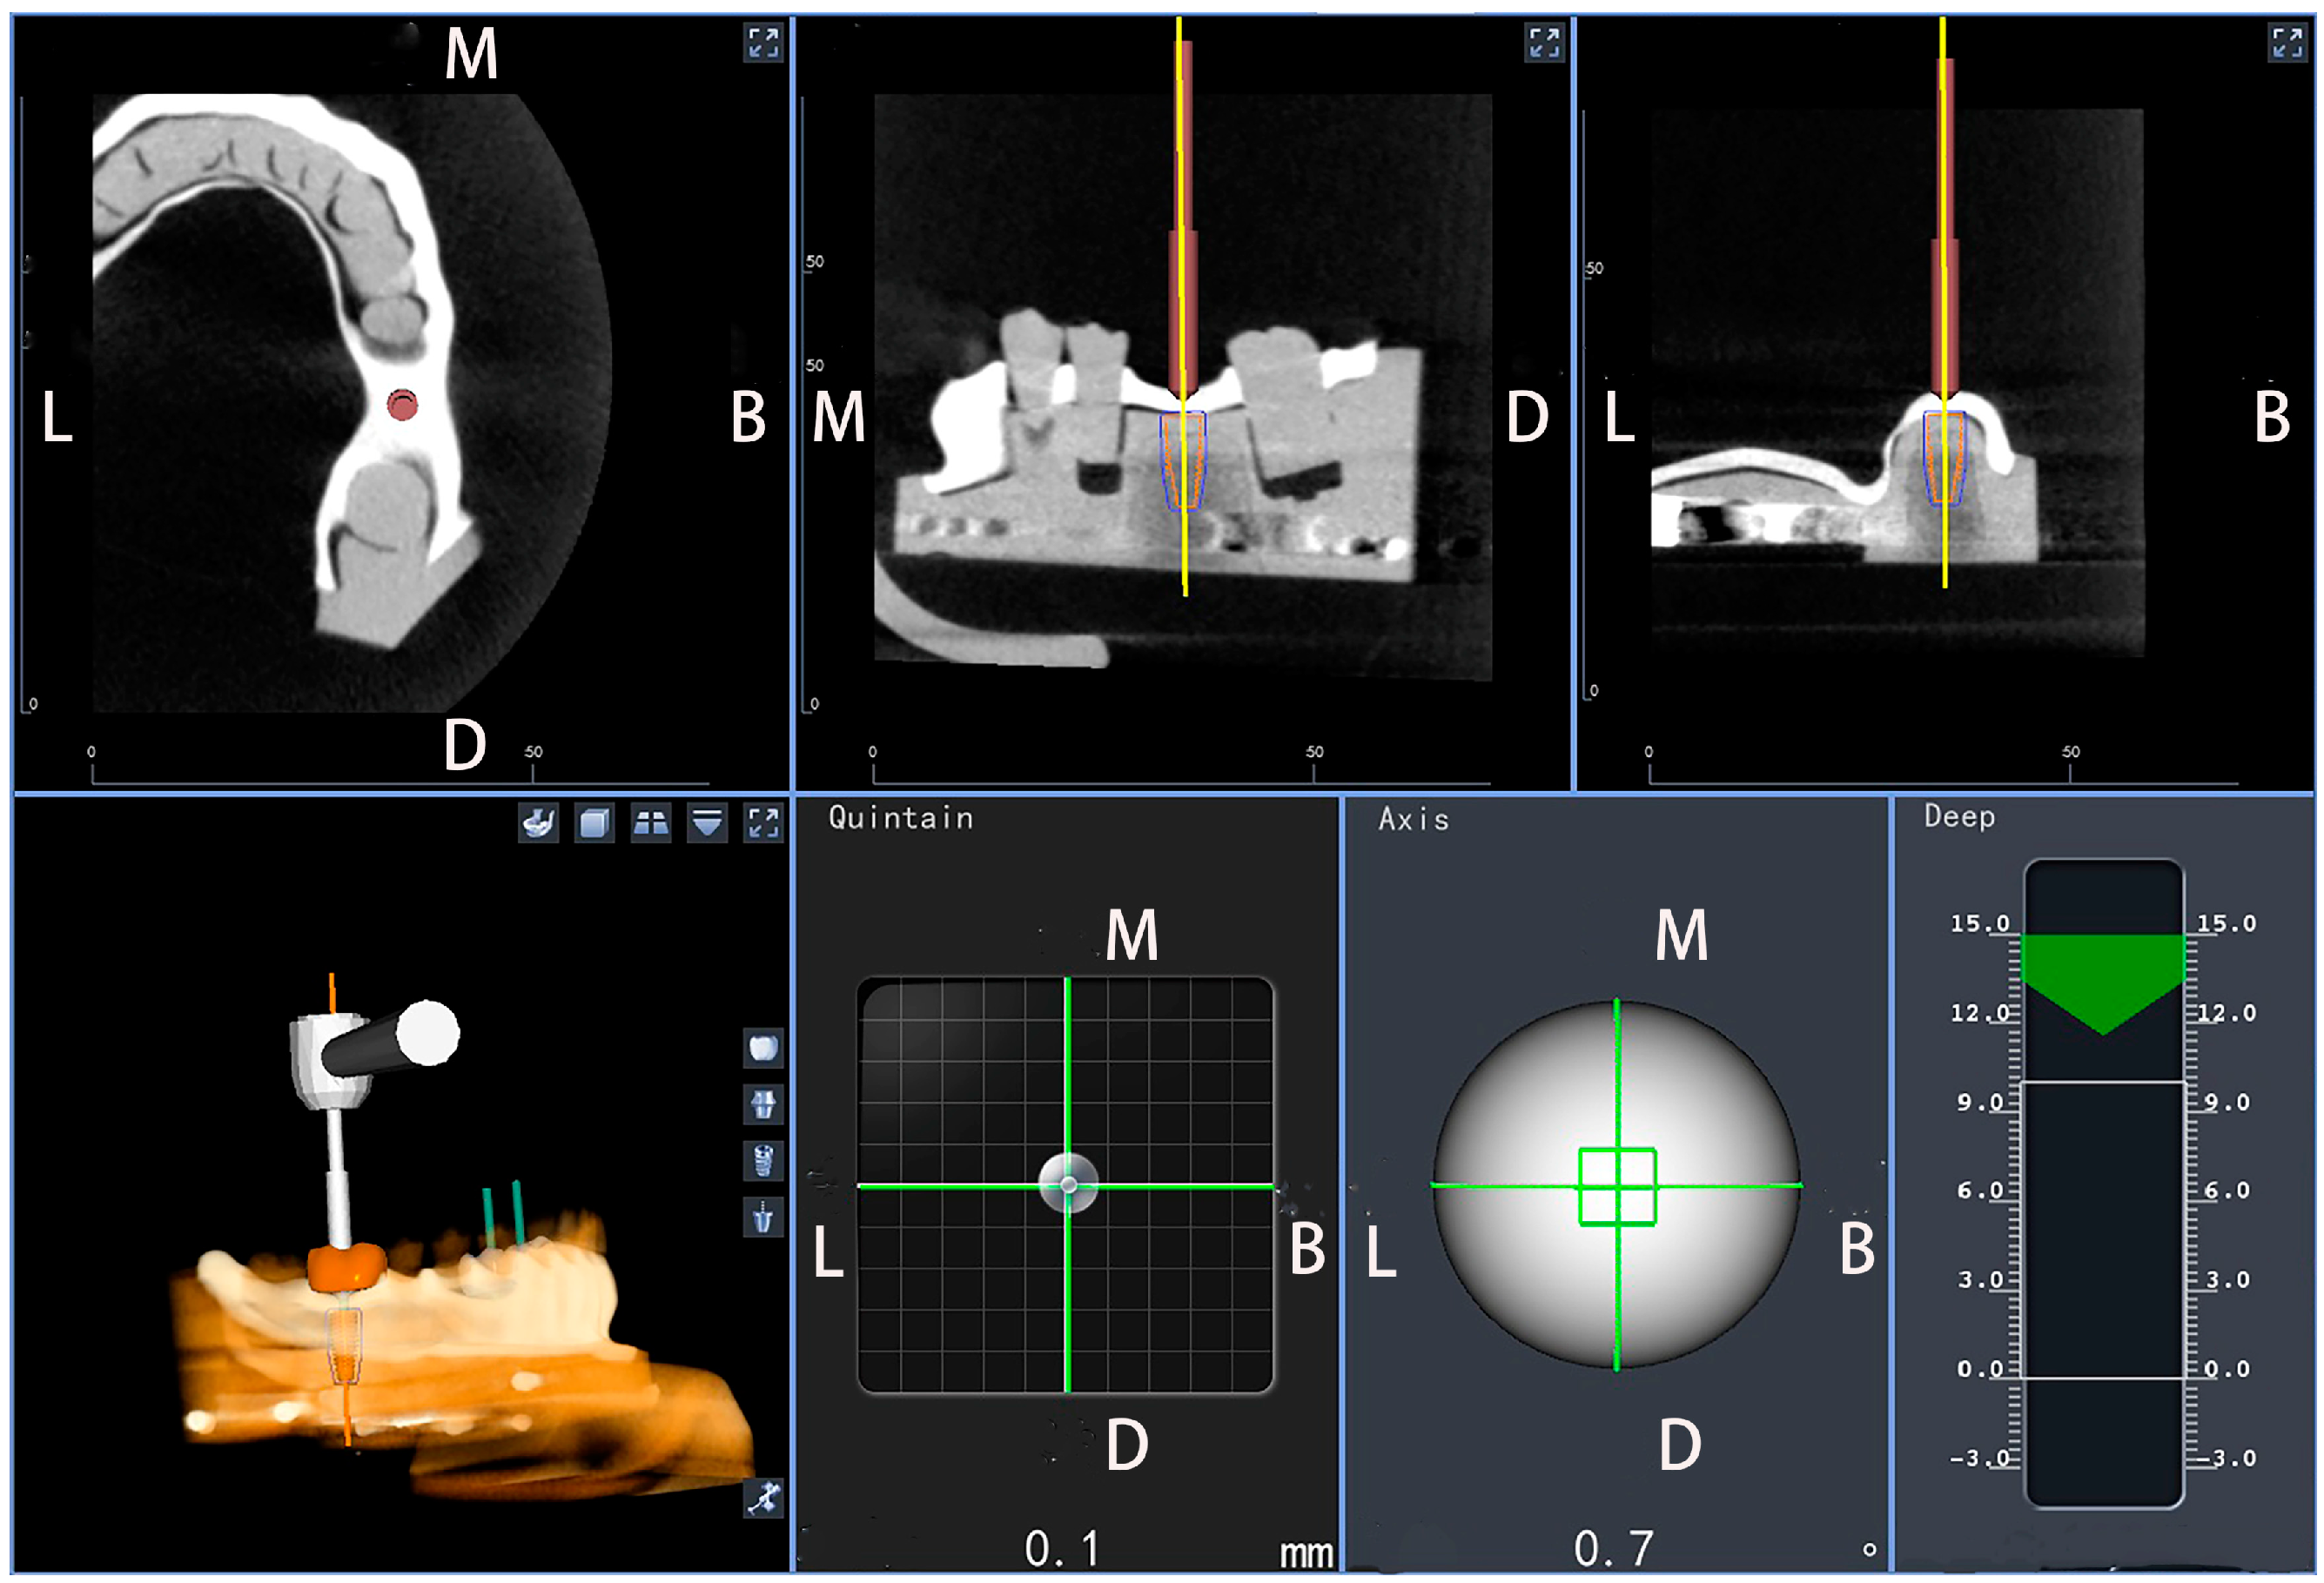Select the 3D cube view icon
Viewport: 2324px width, 1583px height.
(594, 824)
